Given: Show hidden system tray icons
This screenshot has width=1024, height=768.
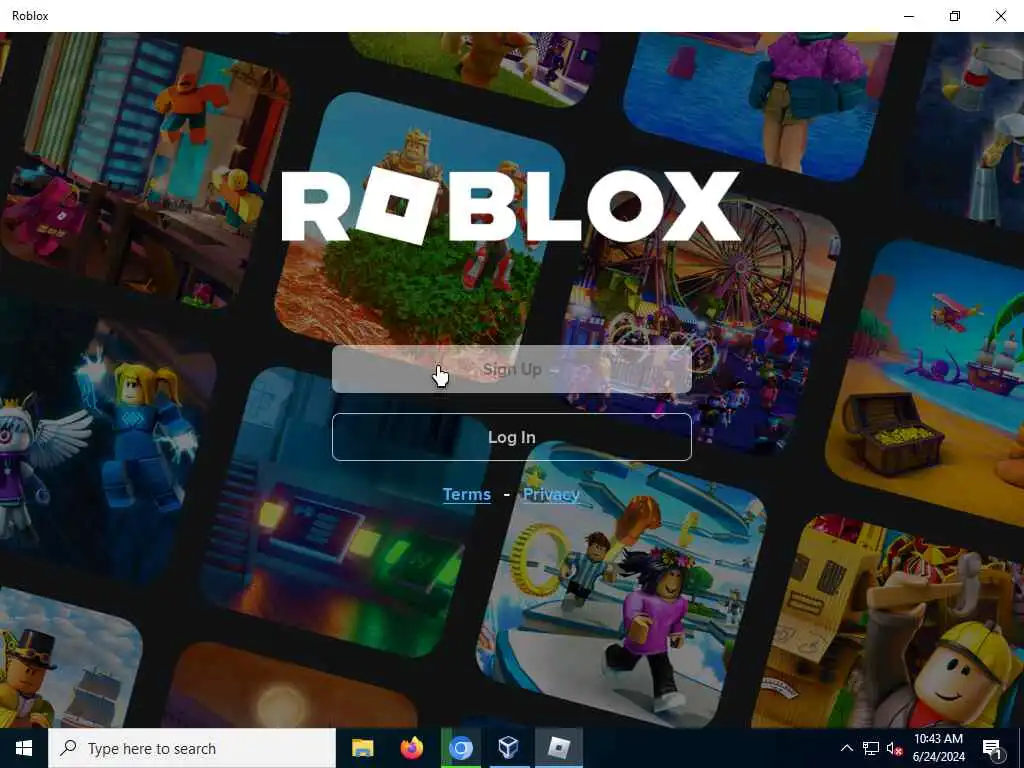Looking at the screenshot, I should coord(846,748).
